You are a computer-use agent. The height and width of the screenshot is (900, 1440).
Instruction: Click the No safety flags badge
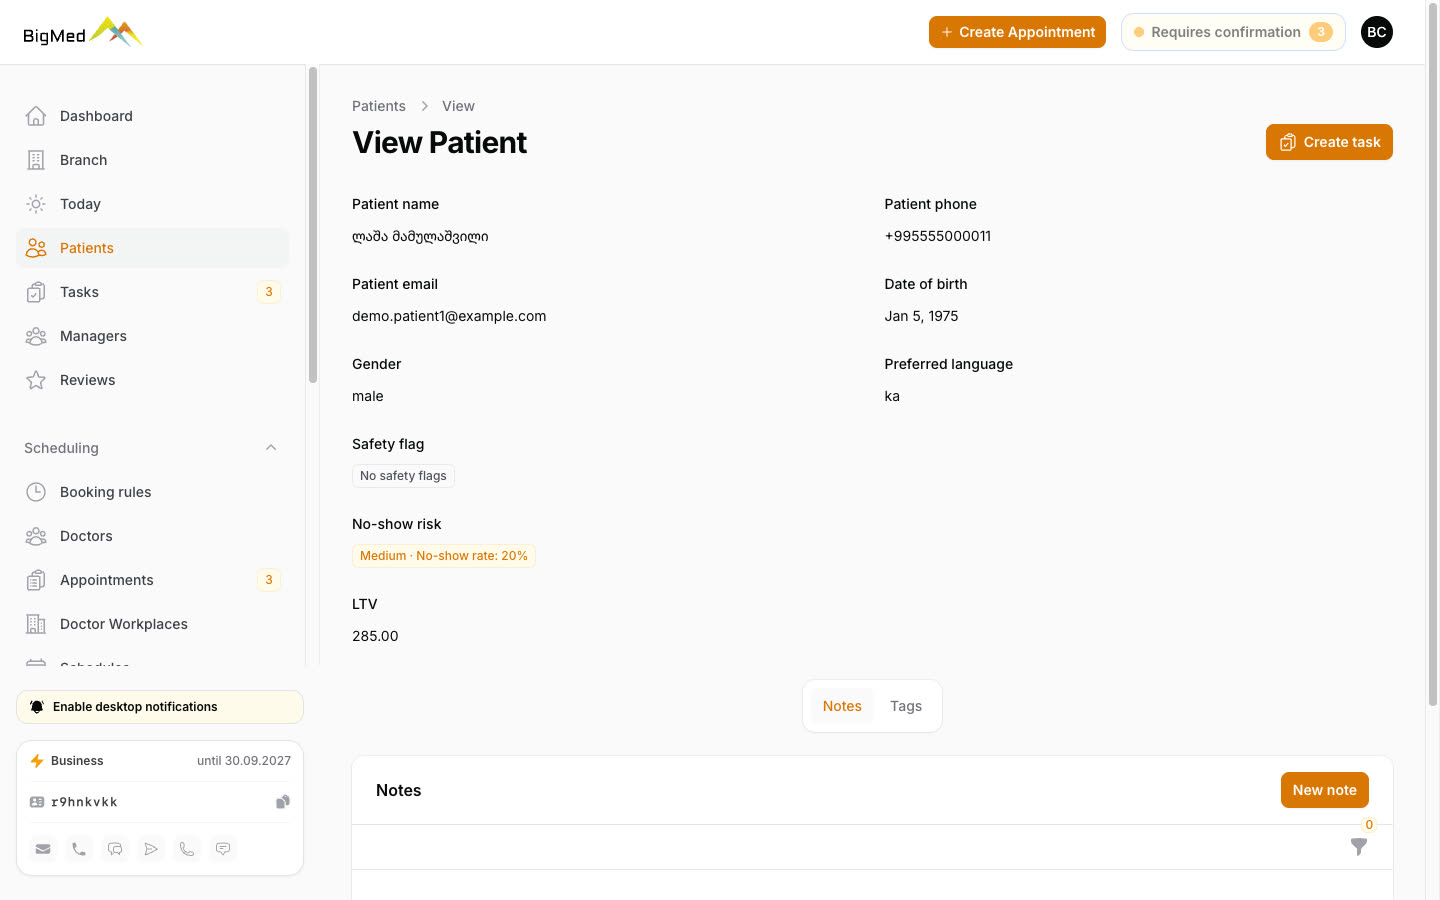pyautogui.click(x=403, y=476)
